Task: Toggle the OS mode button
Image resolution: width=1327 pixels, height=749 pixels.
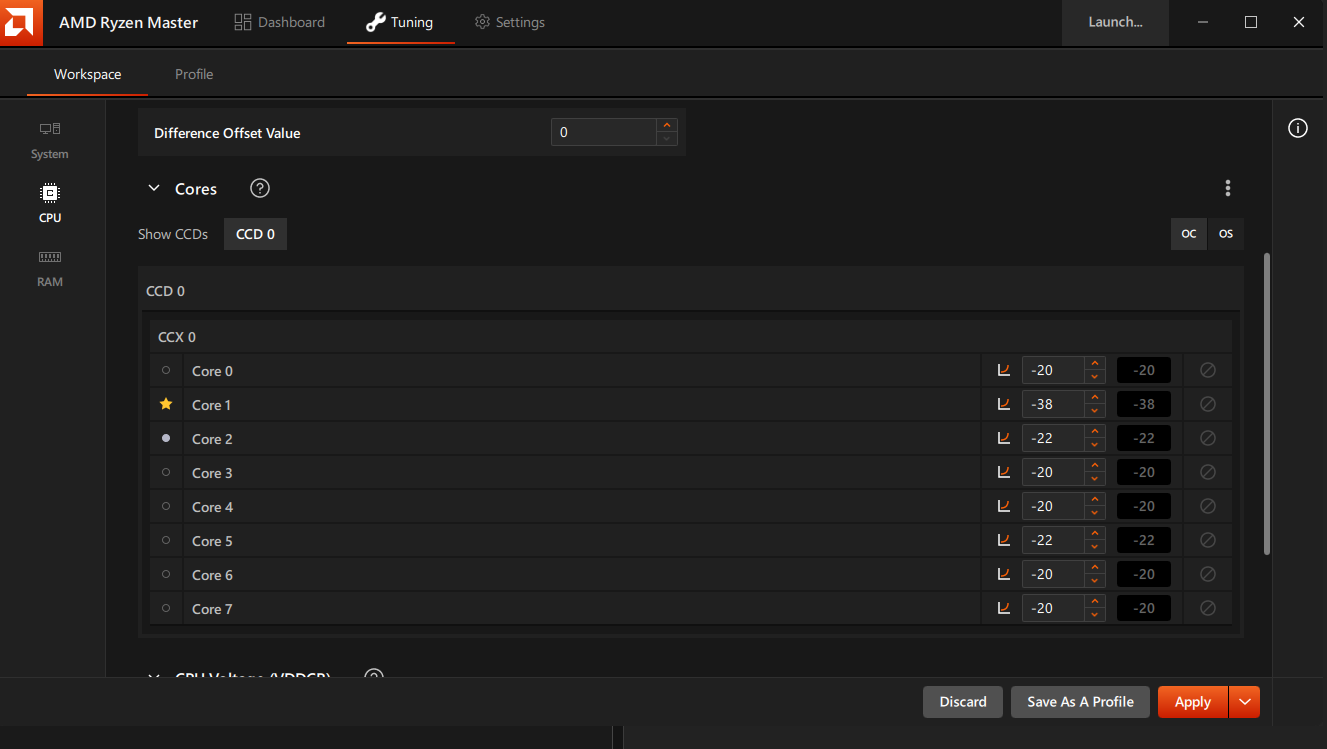Action: (1226, 234)
